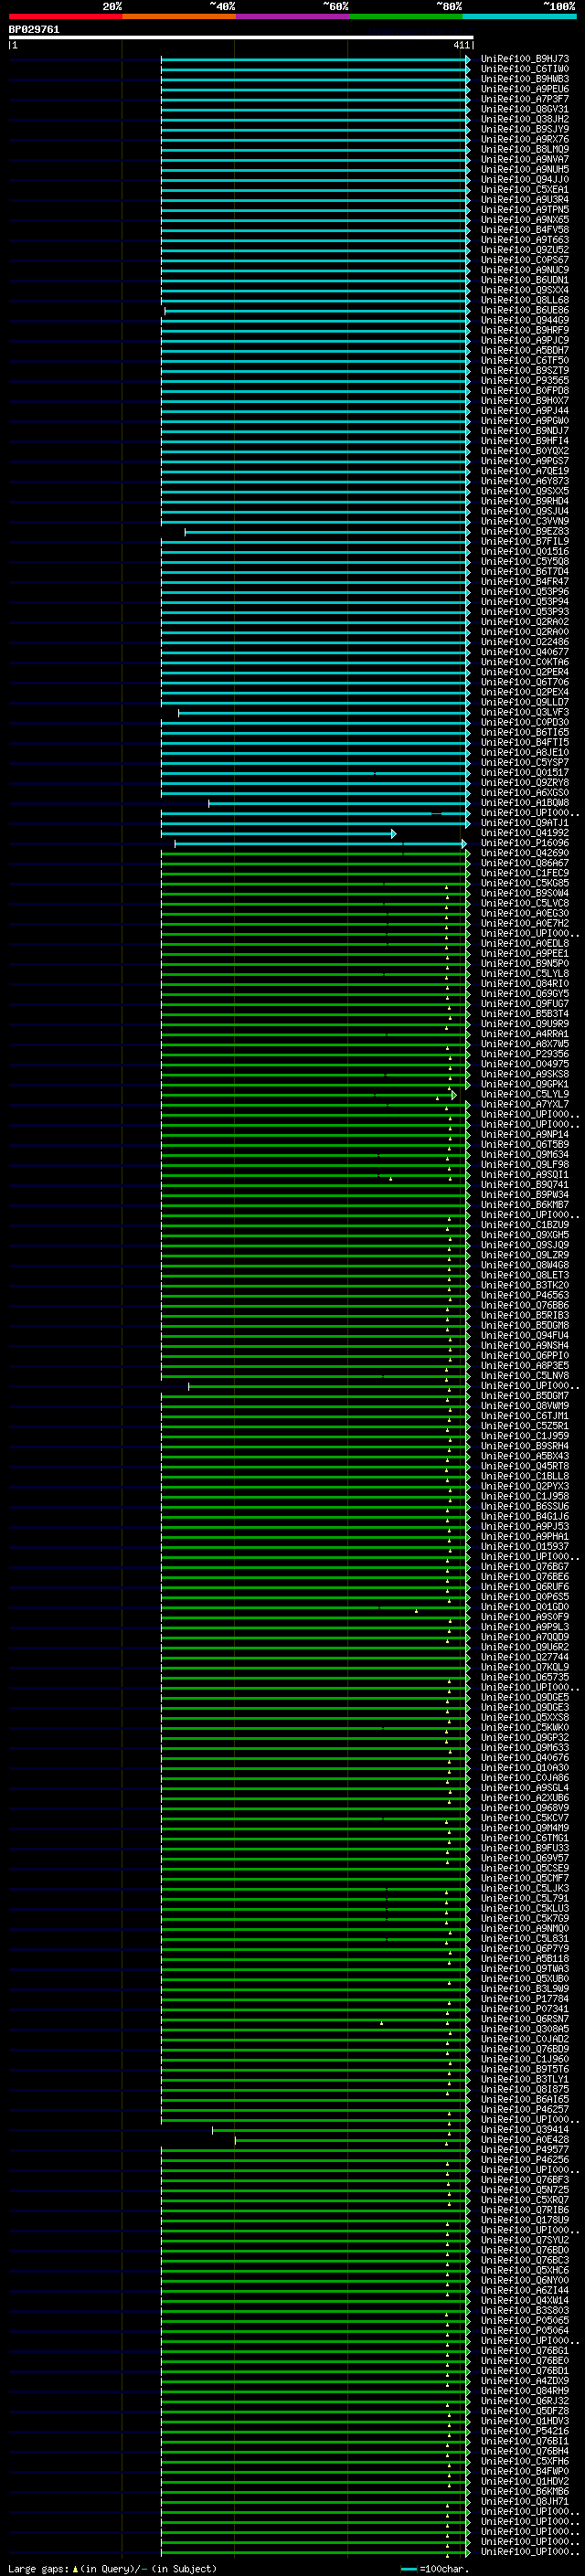Click cyan alignment bar for UniRef100_A7P3F7
Screen dimensions: 585x2576
pyautogui.click(x=315, y=100)
